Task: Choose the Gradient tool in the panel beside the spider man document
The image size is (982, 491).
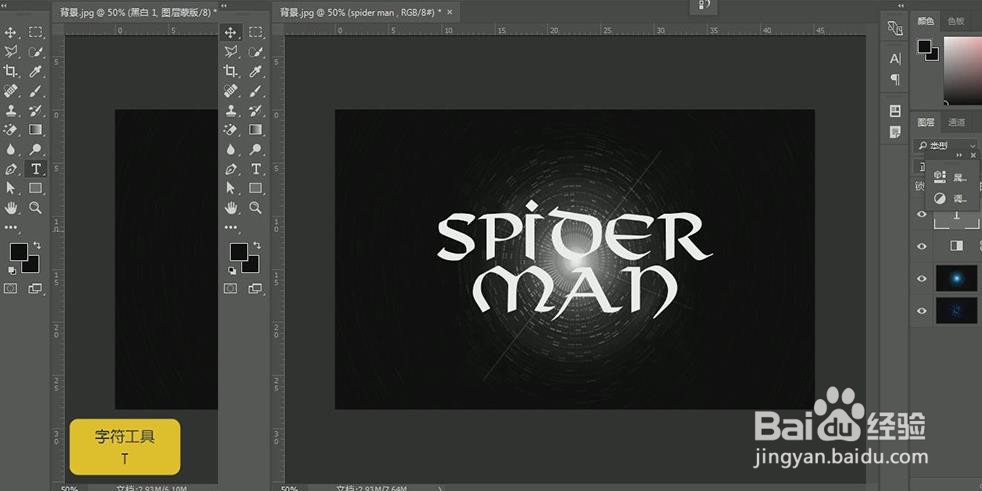Action: coord(256,130)
